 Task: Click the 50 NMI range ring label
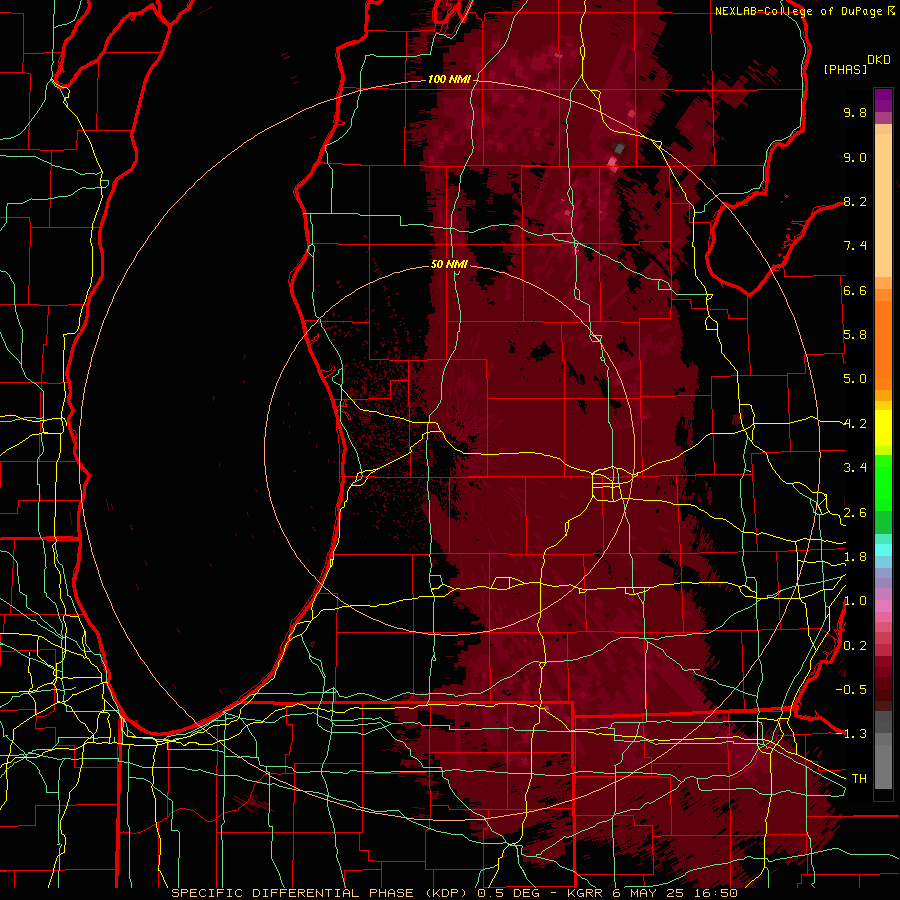point(449,264)
